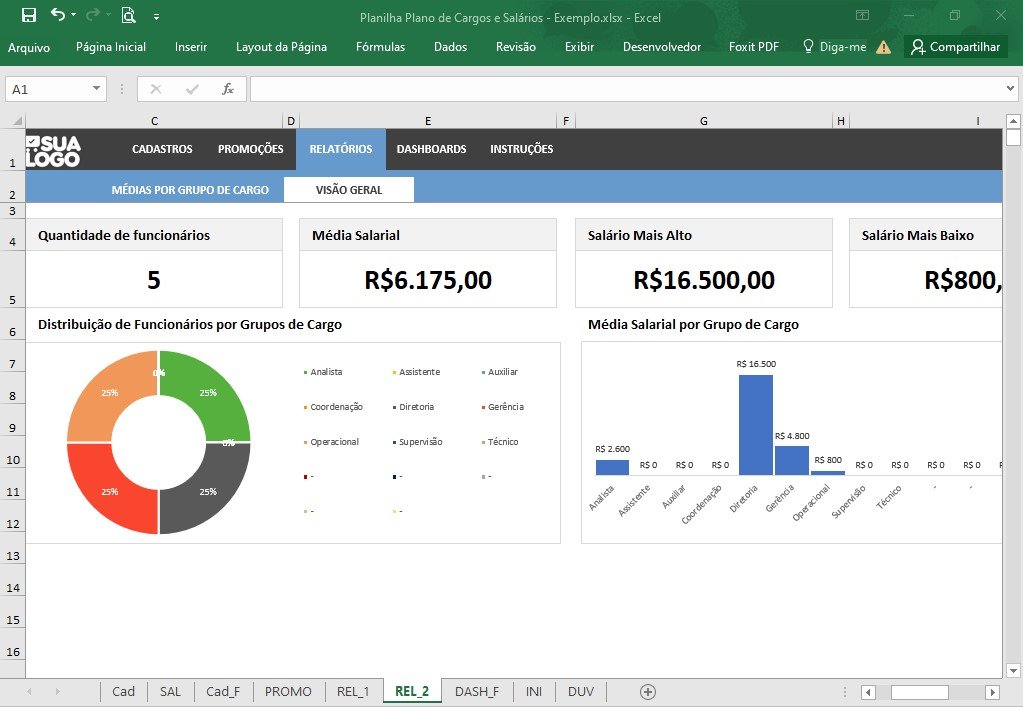Open the PROMO sheet tab
1023x707 pixels.
pos(288,691)
